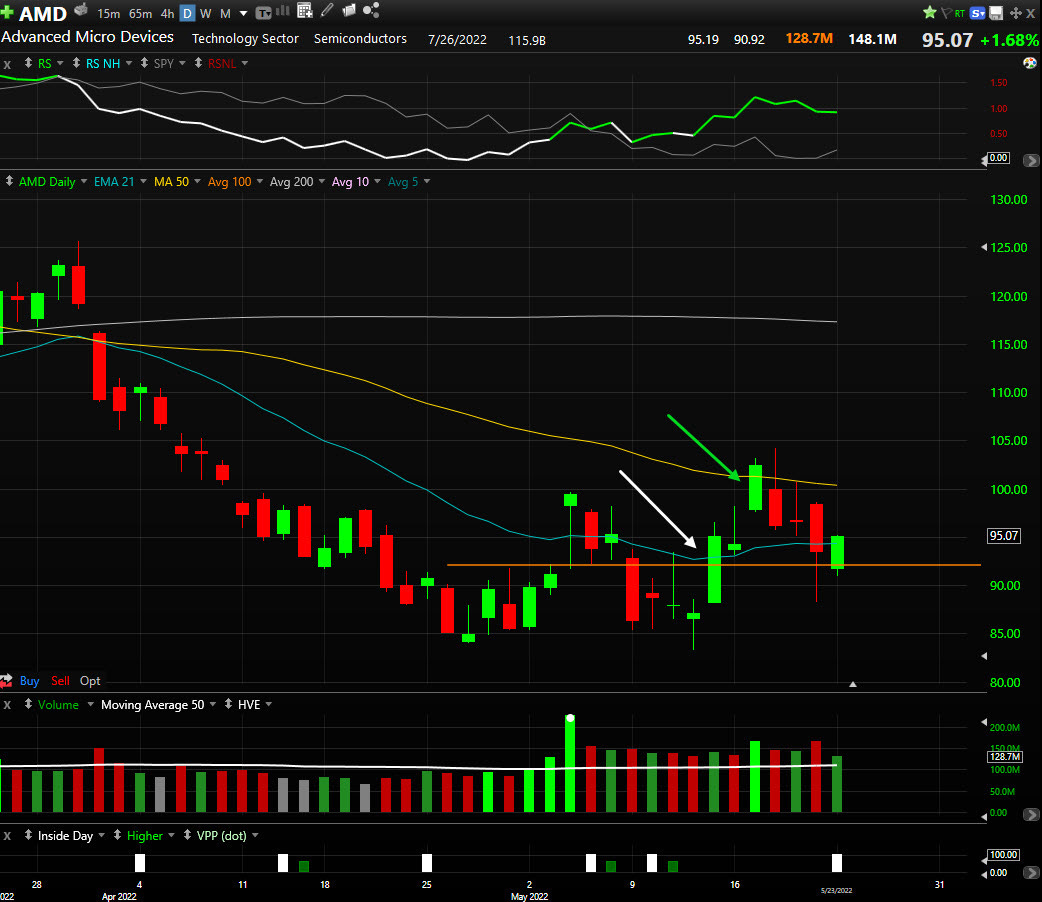
Task: Expand the Avg 100 dropdown
Action: 260,181
